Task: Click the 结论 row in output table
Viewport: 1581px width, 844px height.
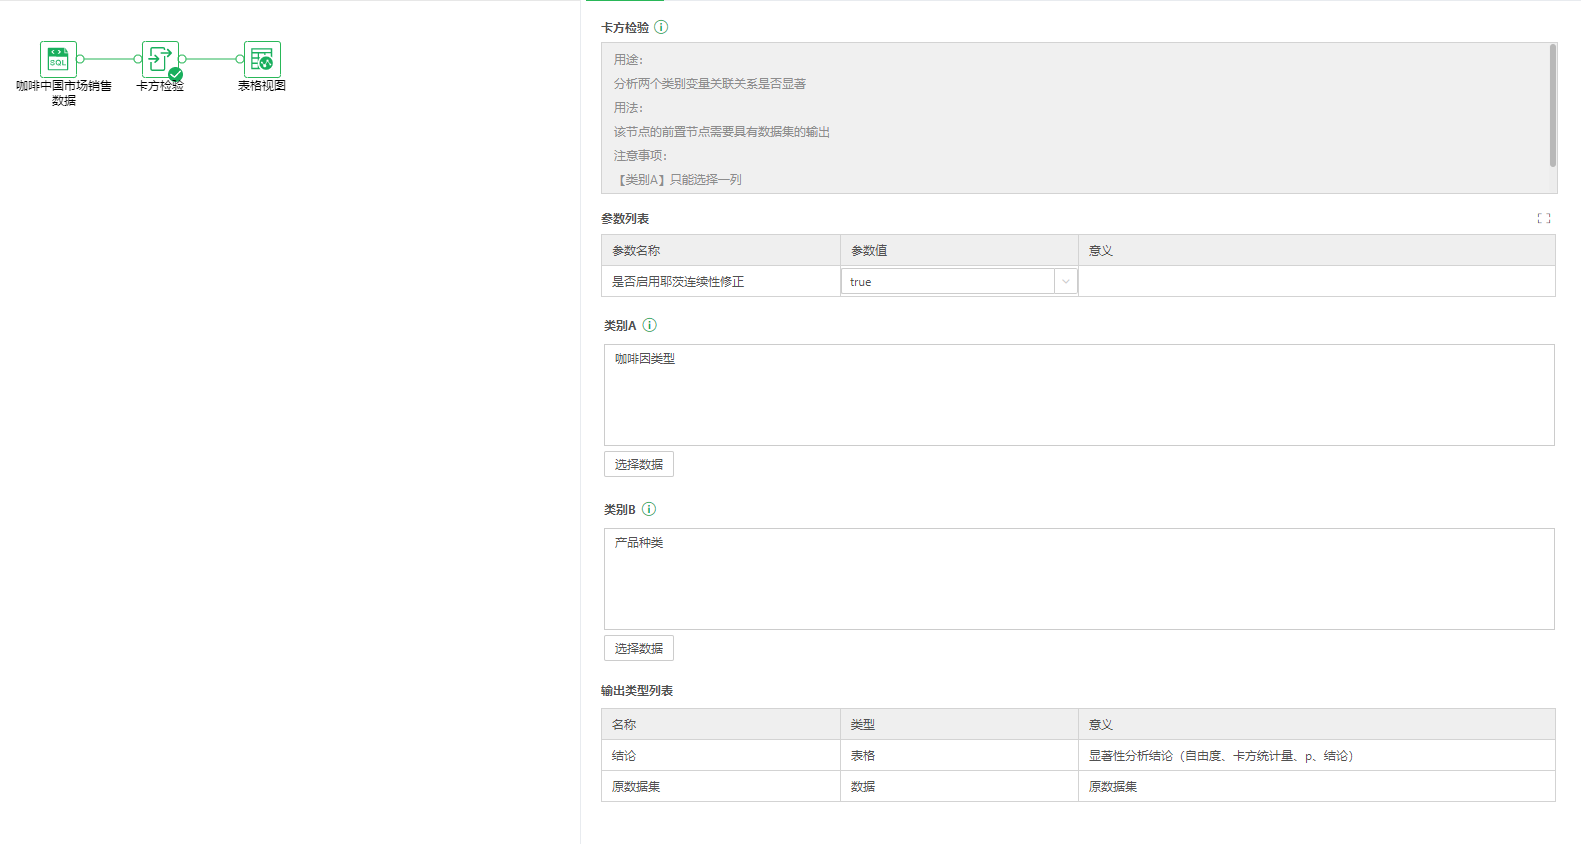Action: pyautogui.click(x=624, y=756)
